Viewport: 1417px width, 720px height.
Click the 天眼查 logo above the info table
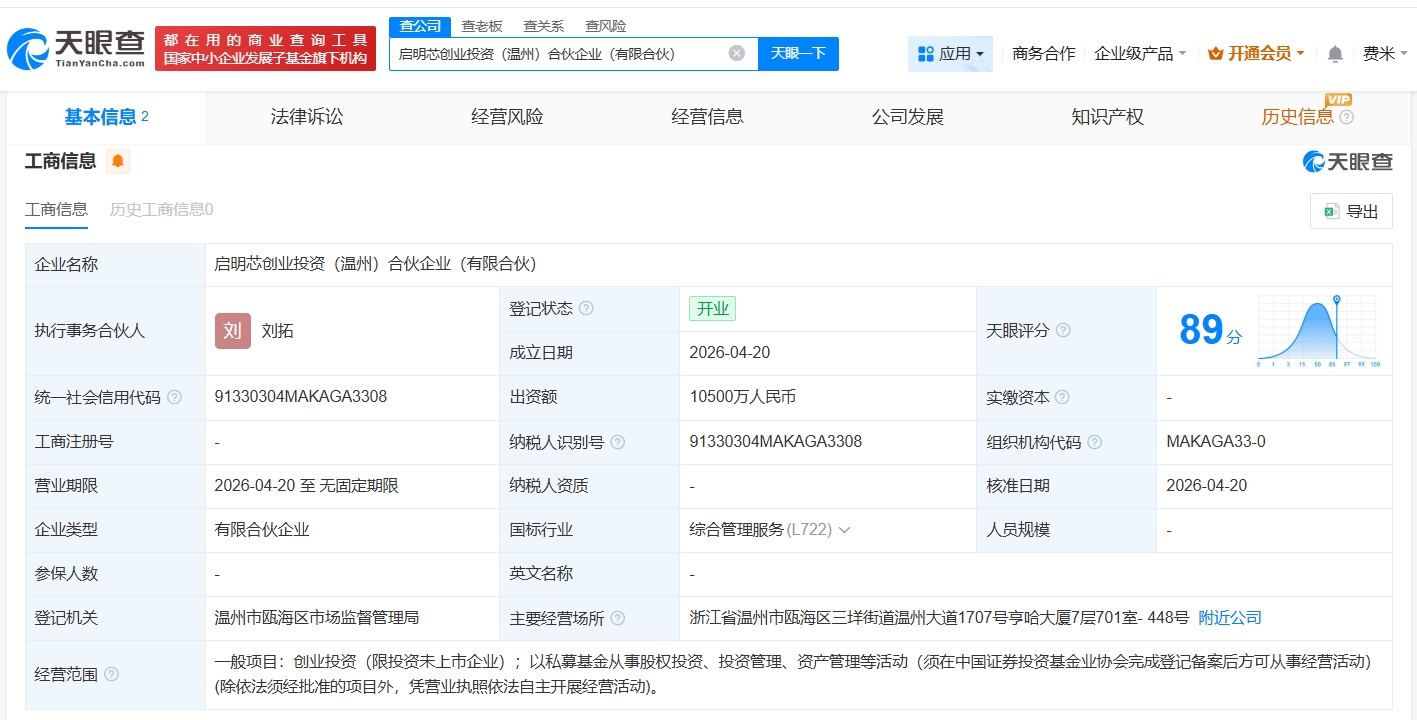pos(1348,161)
